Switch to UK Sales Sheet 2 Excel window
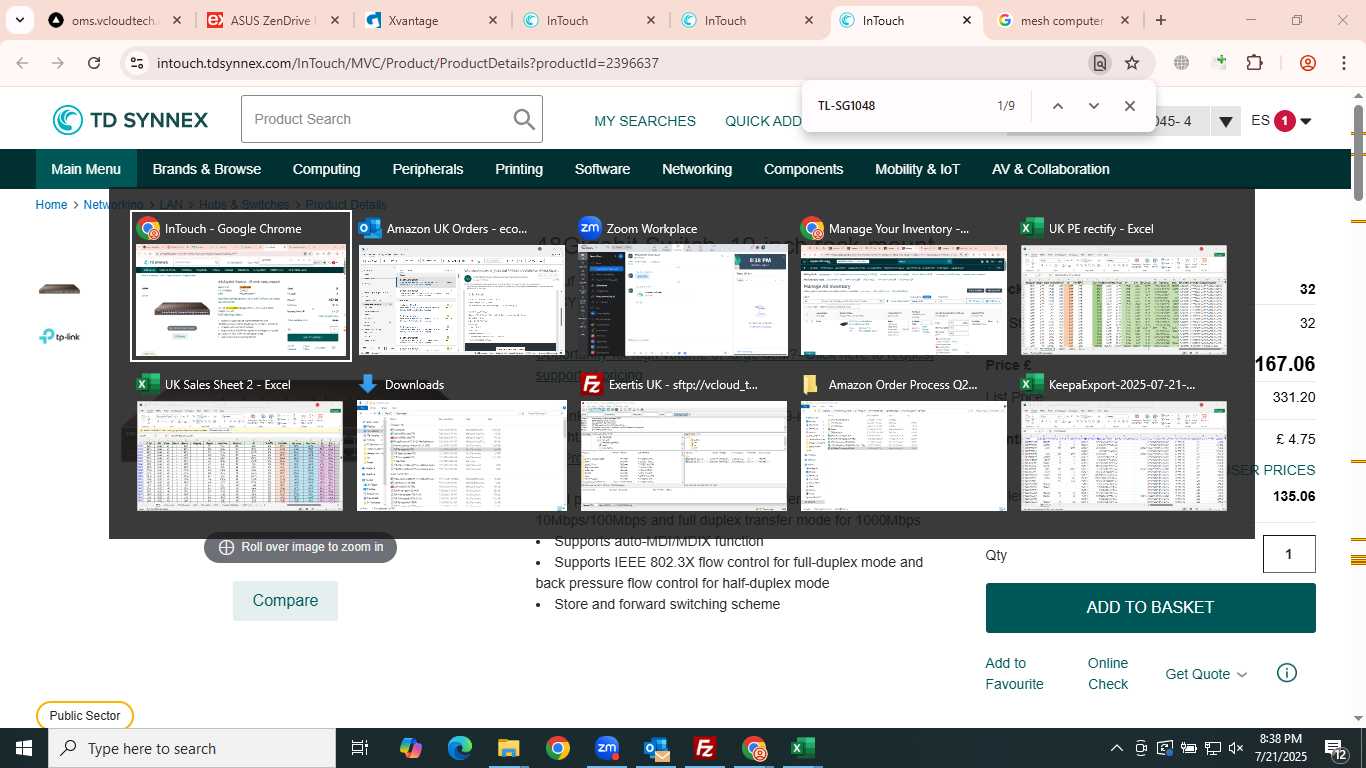The width and height of the screenshot is (1366, 768). [240, 442]
